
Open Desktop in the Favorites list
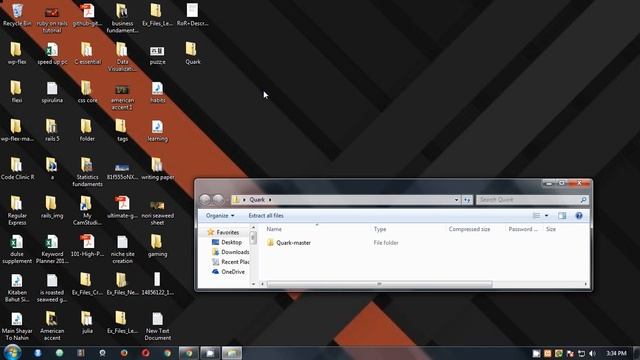[x=227, y=242]
